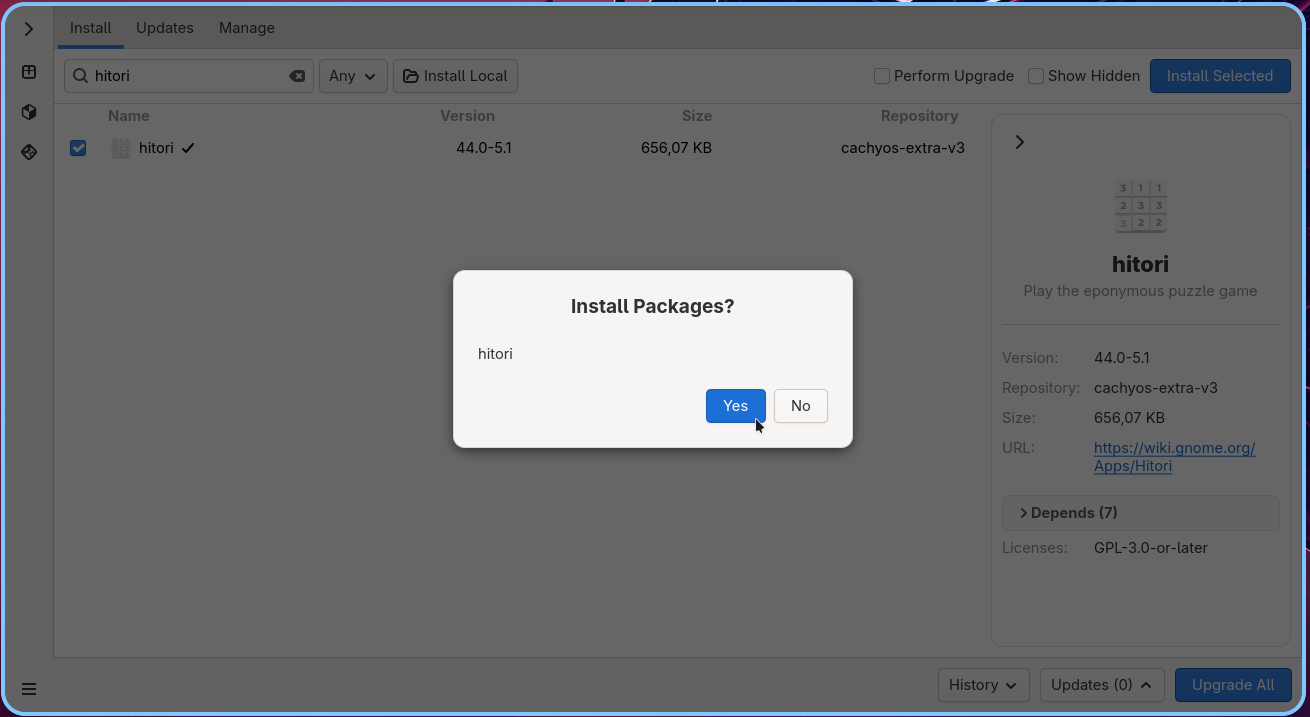Viewport: 1310px width, 717px height.
Task: Select the hitori row name text
Action: click(x=156, y=148)
